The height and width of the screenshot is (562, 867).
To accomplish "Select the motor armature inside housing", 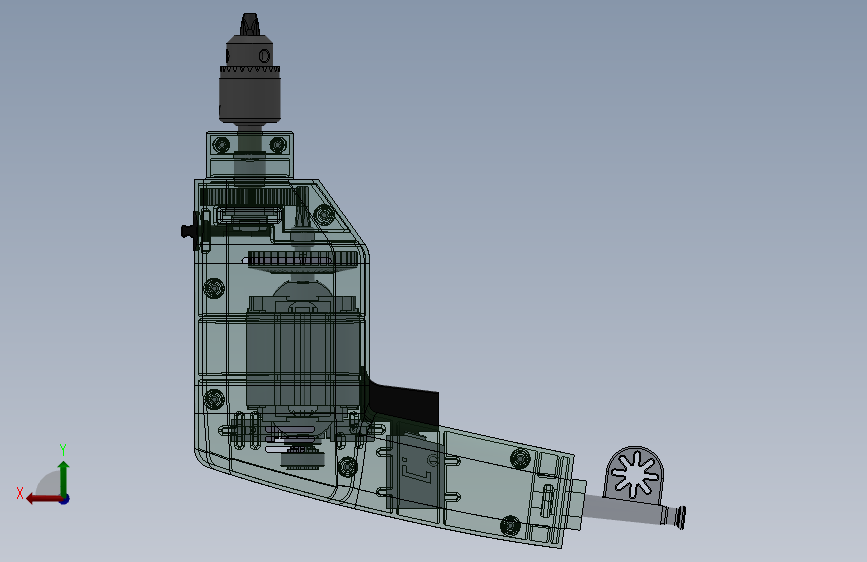I will (x=304, y=360).
